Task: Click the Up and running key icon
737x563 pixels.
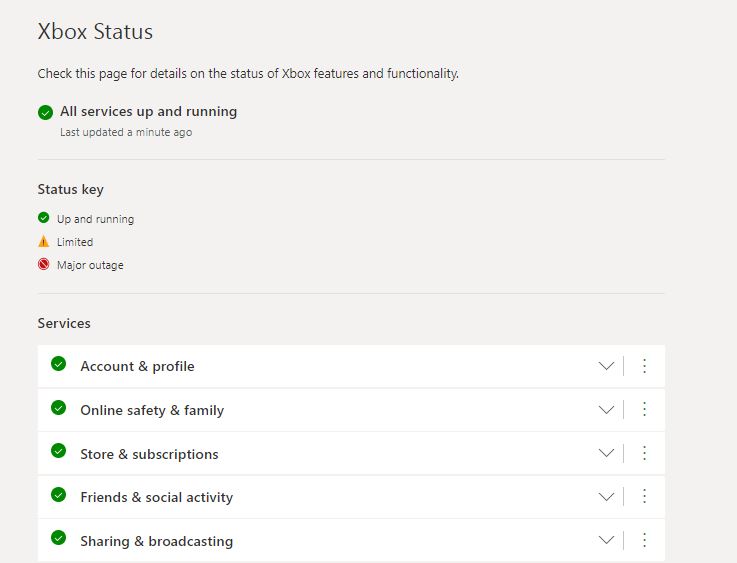Action: (x=43, y=218)
